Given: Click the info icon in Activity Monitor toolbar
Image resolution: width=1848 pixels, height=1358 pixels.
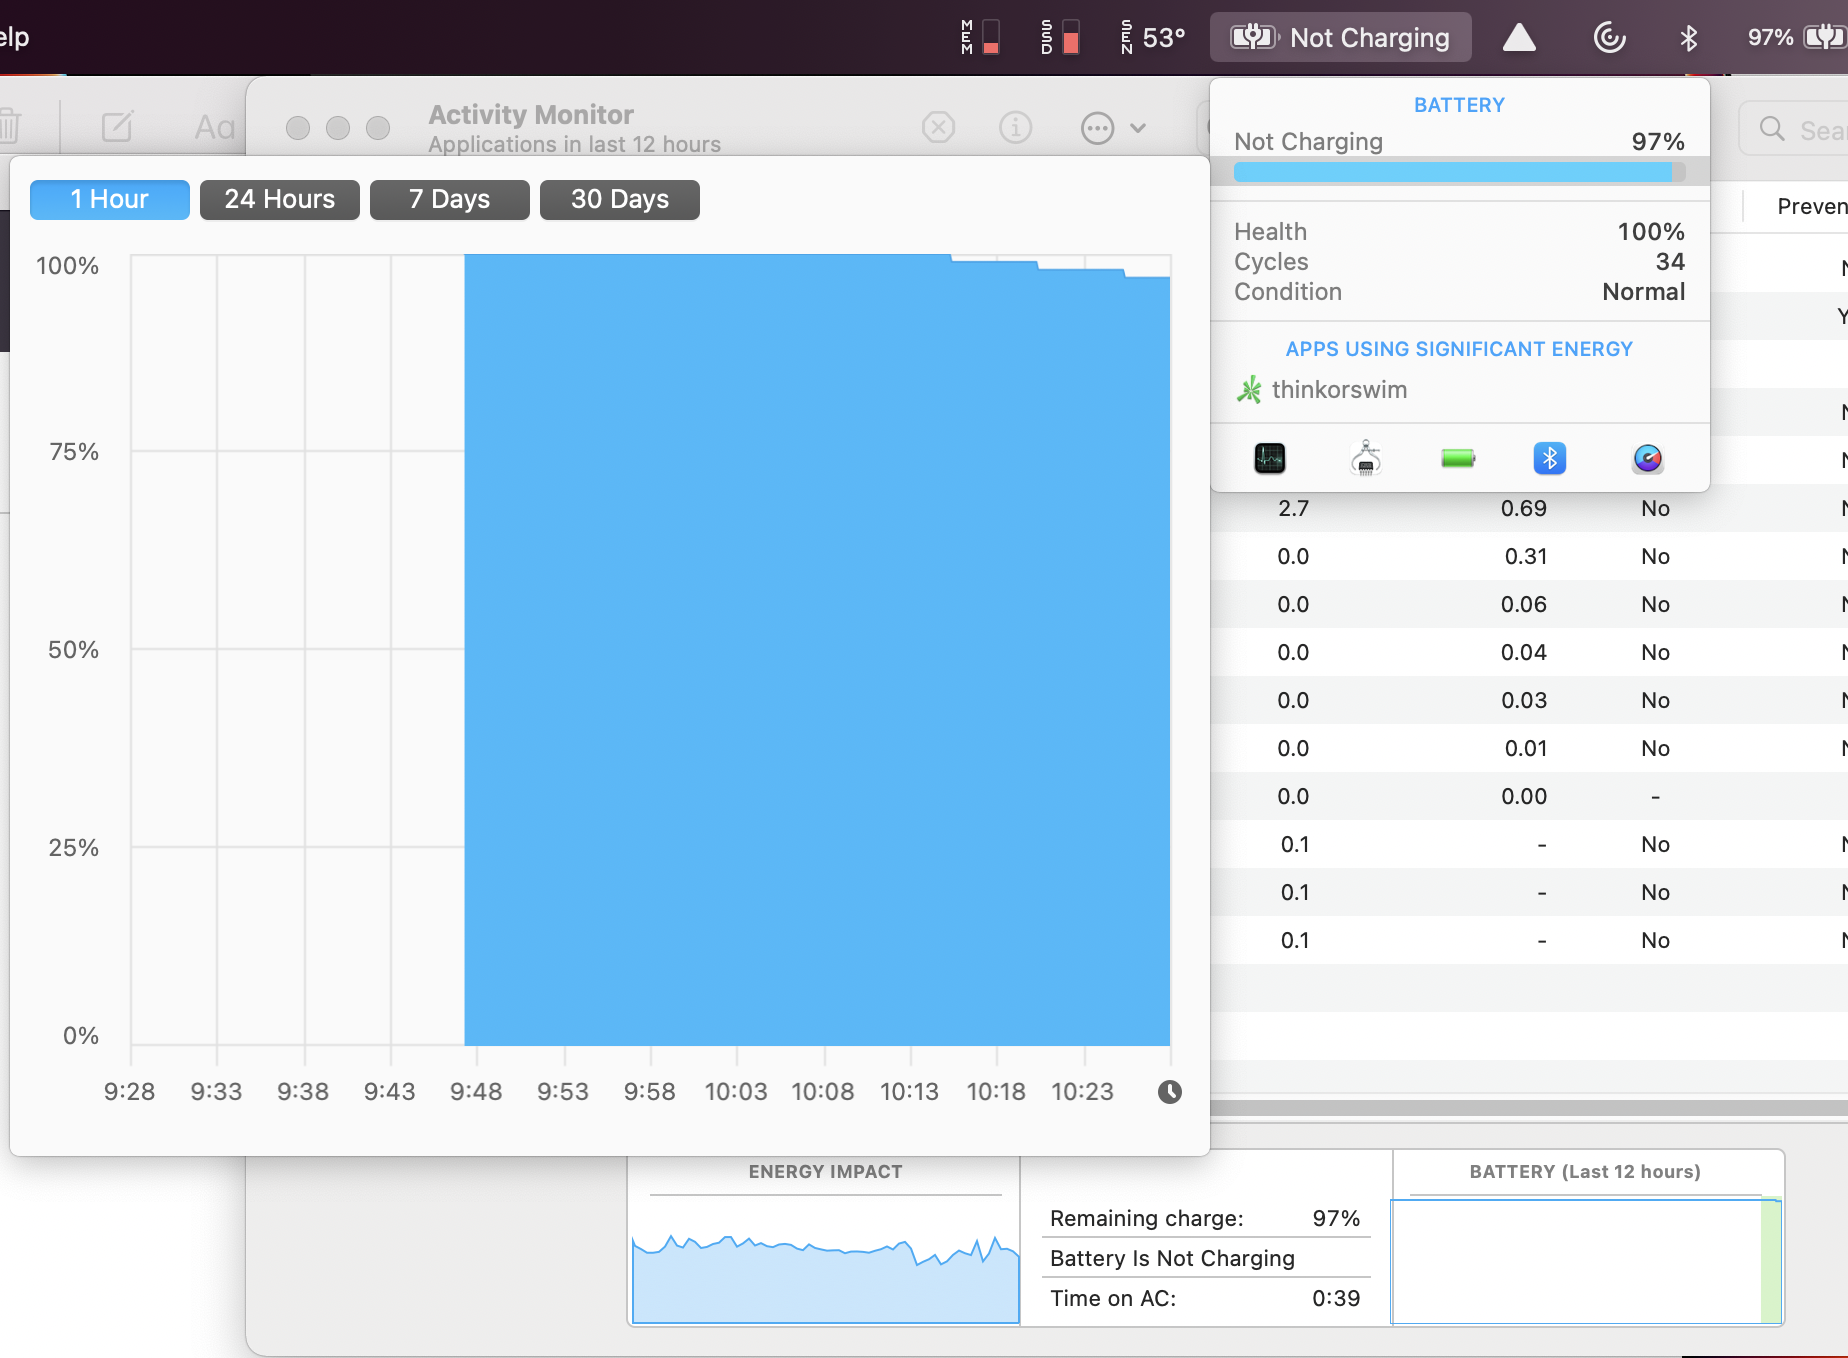Looking at the screenshot, I should coord(1016,128).
